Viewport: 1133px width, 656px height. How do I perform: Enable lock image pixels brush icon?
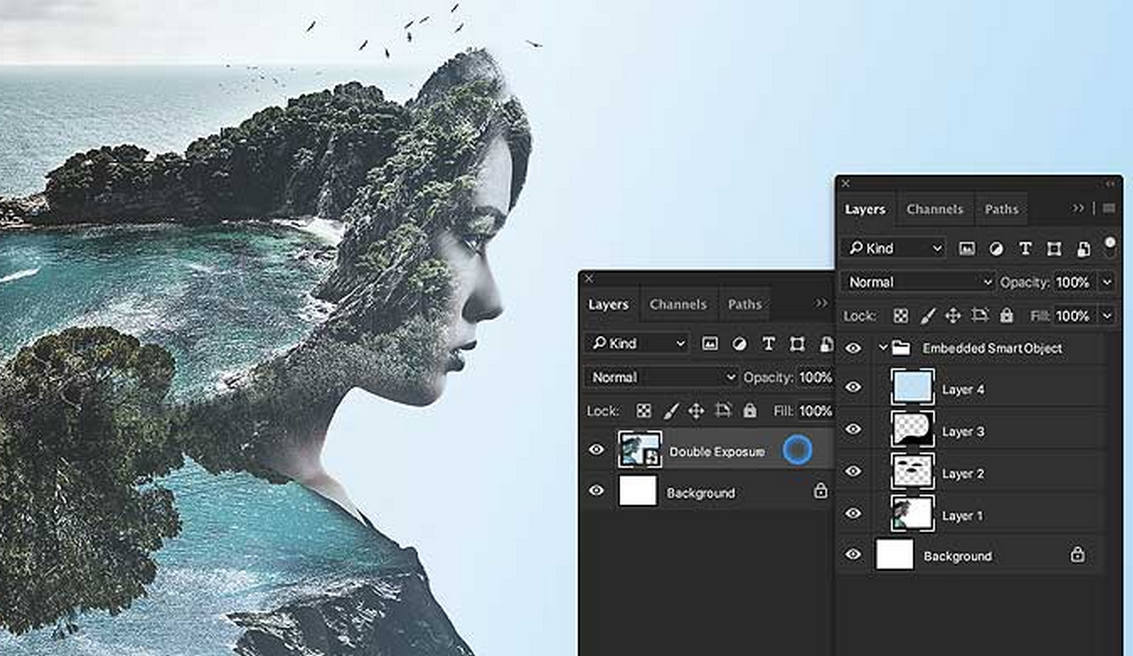coord(926,314)
